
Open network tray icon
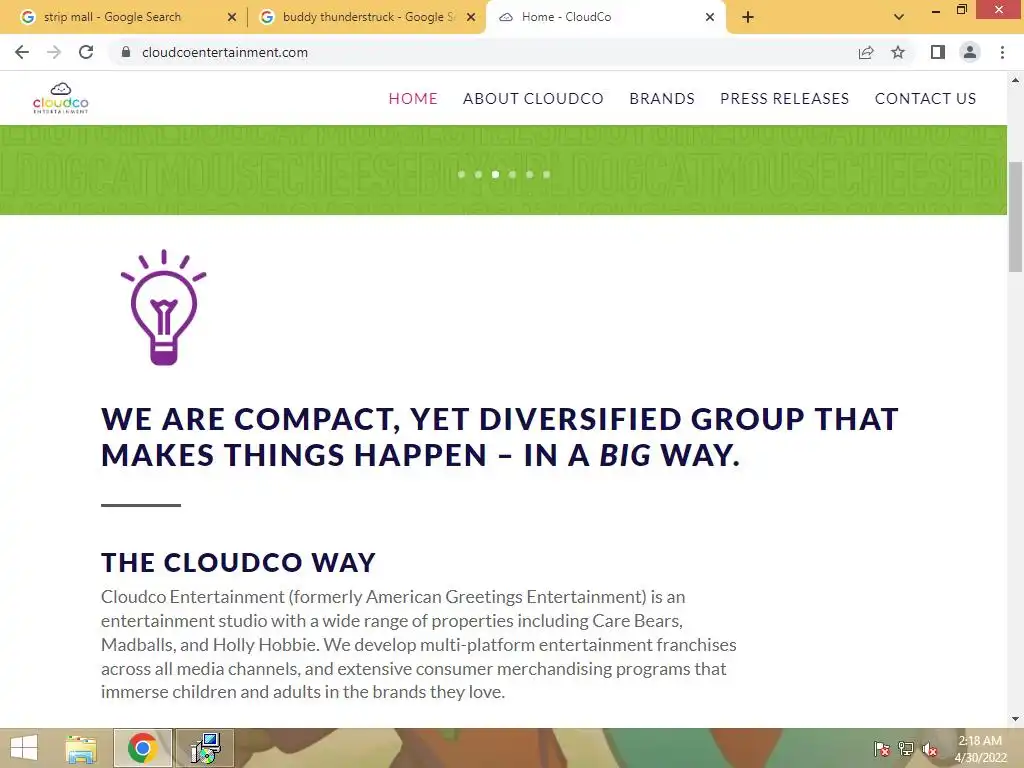[906, 749]
